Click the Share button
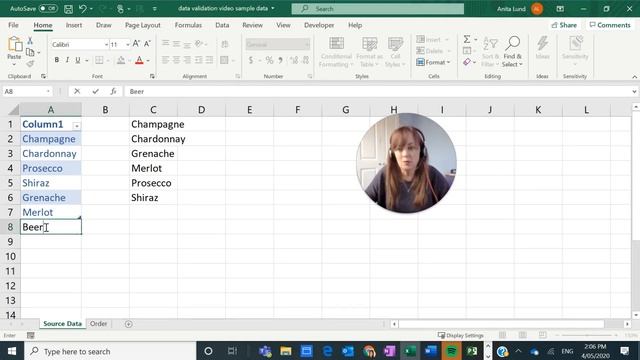This screenshot has height=360, width=640. click(564, 25)
